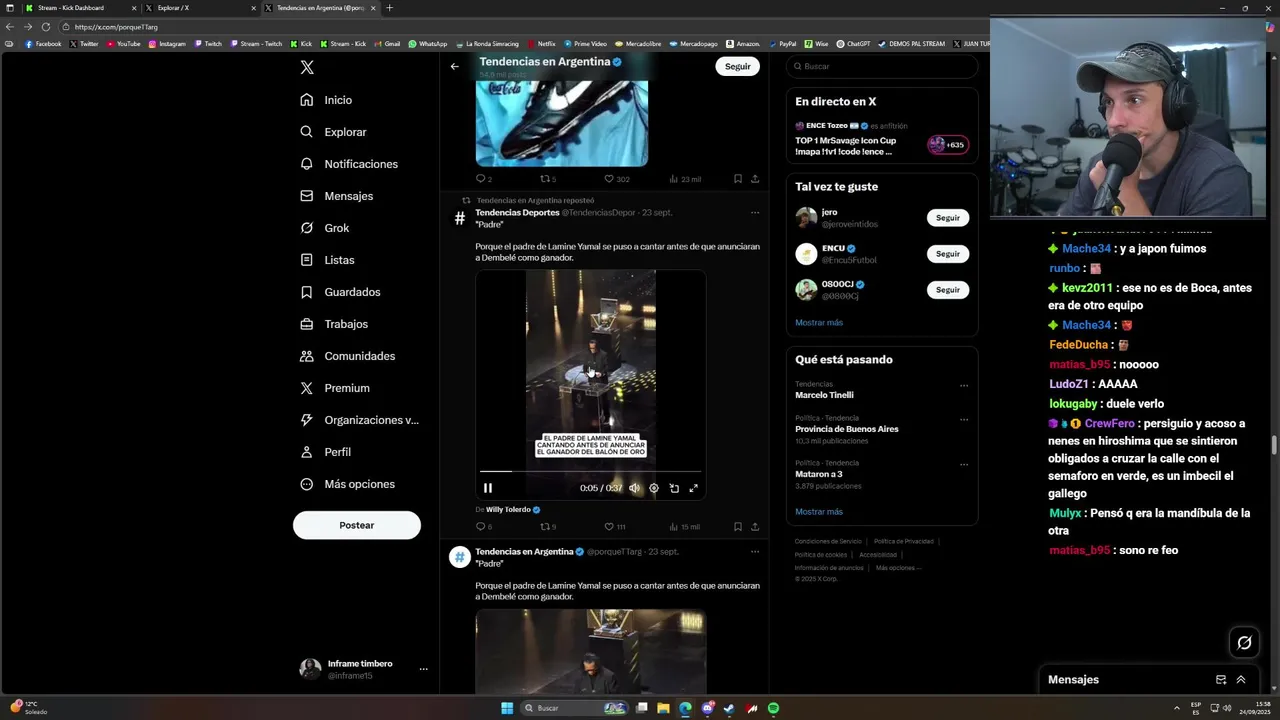Click the Organizaciones lightning icon
Image resolution: width=1280 pixels, height=720 pixels.
(307, 420)
